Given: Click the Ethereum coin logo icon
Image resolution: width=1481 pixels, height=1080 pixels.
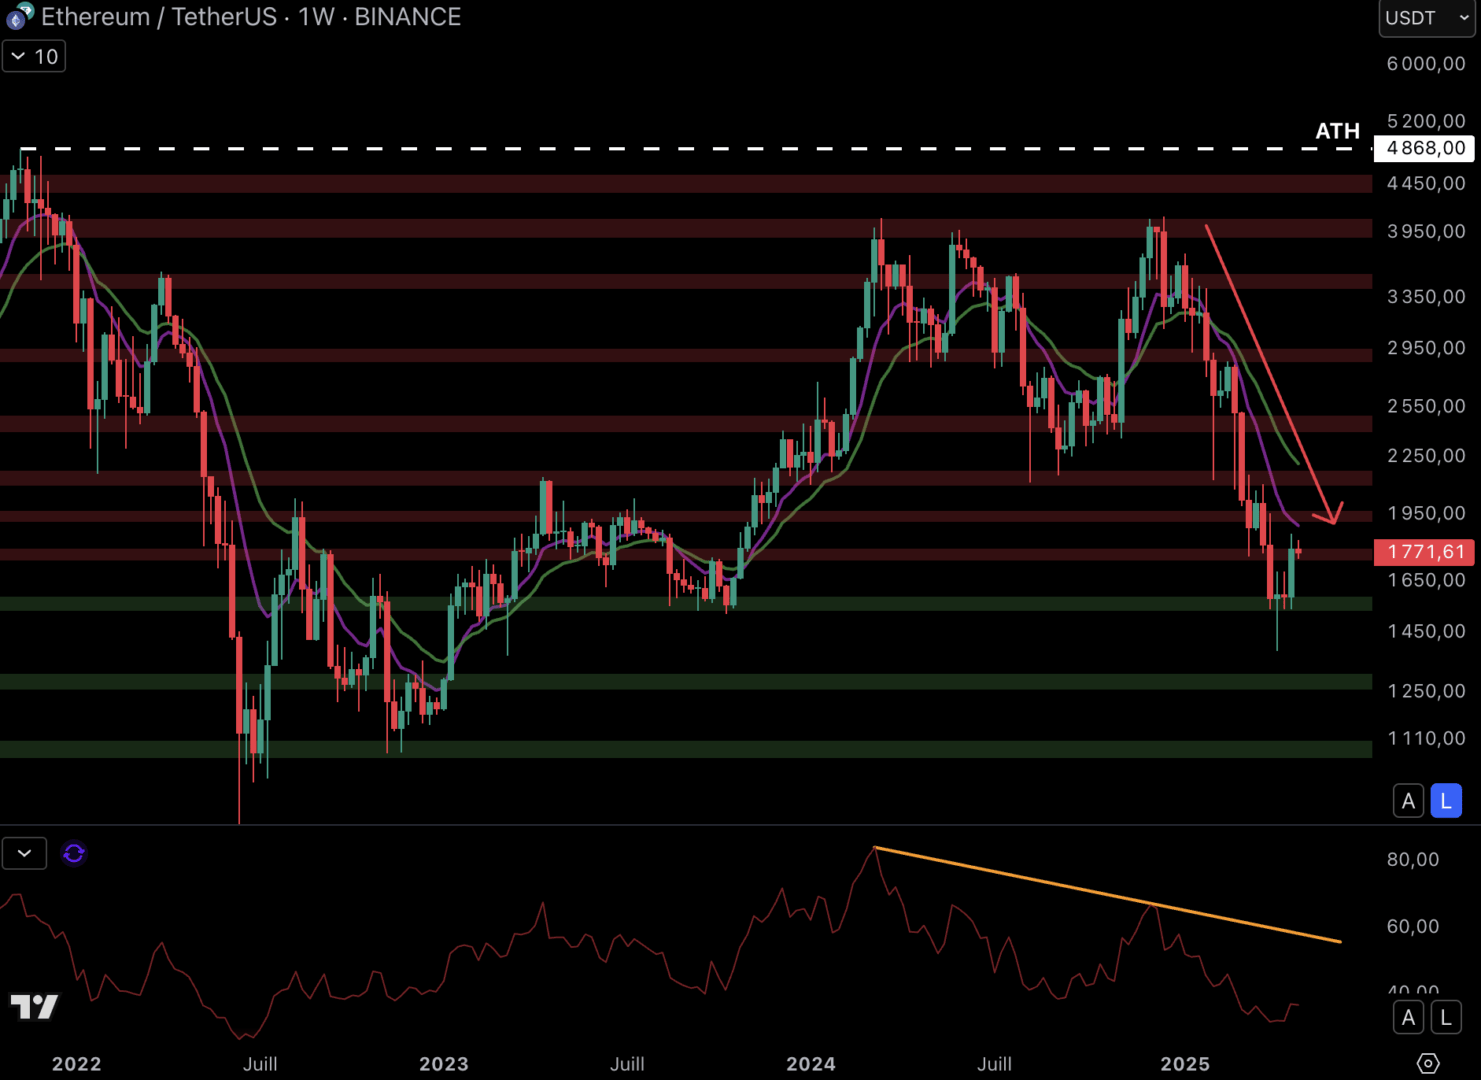Looking at the screenshot, I should 19,16.
